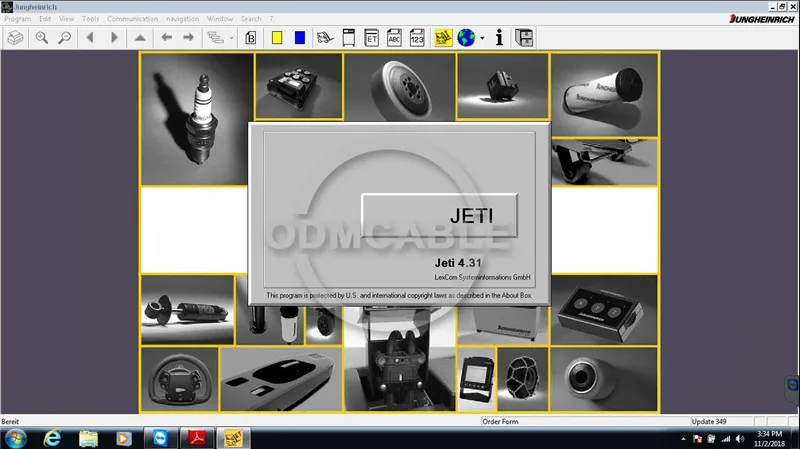Select the blue square swatch

pyautogui.click(x=300, y=38)
